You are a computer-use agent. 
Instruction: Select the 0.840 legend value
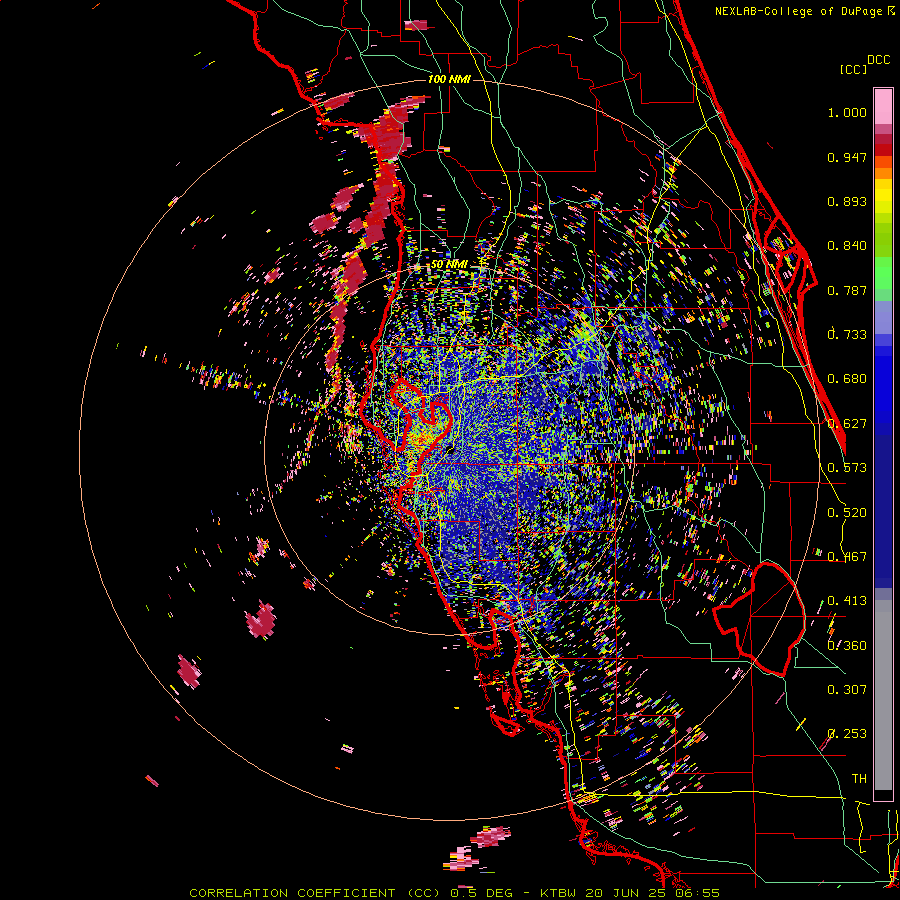coord(847,246)
